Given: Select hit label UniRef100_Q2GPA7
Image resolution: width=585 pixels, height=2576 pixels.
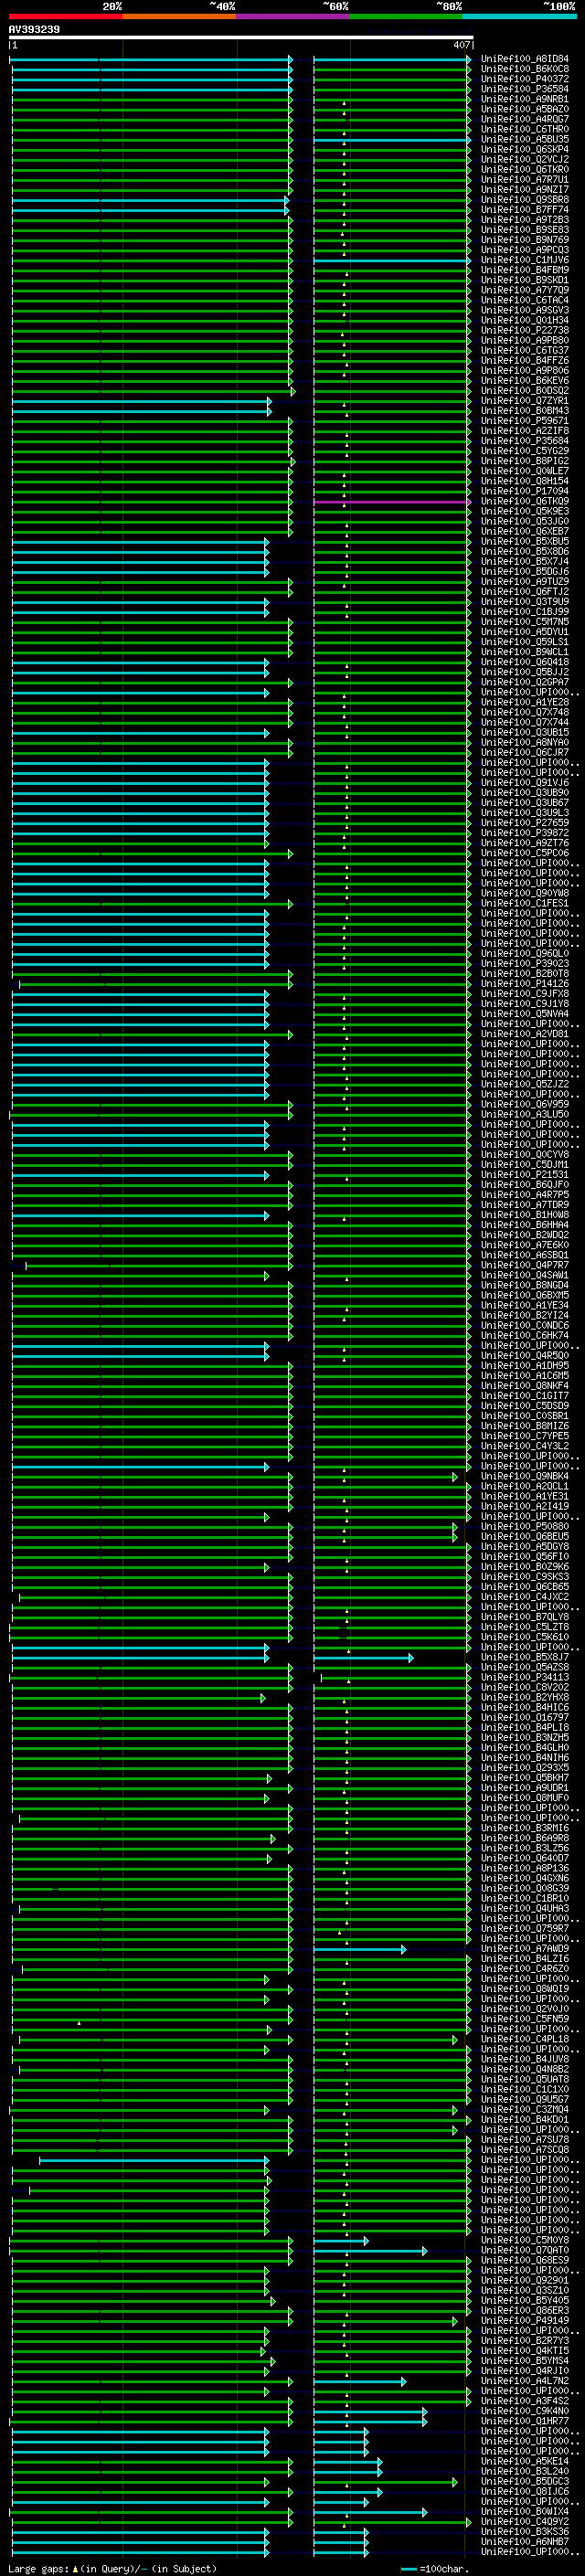Looking at the screenshot, I should tap(525, 682).
